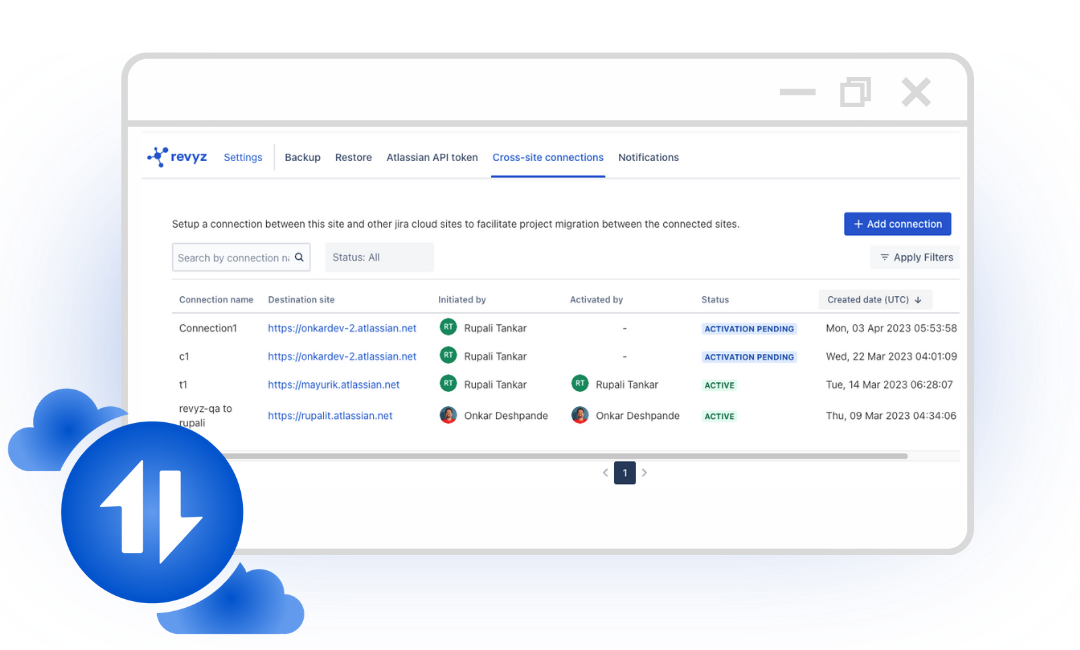Open Apply Filters options

[x=916, y=257]
